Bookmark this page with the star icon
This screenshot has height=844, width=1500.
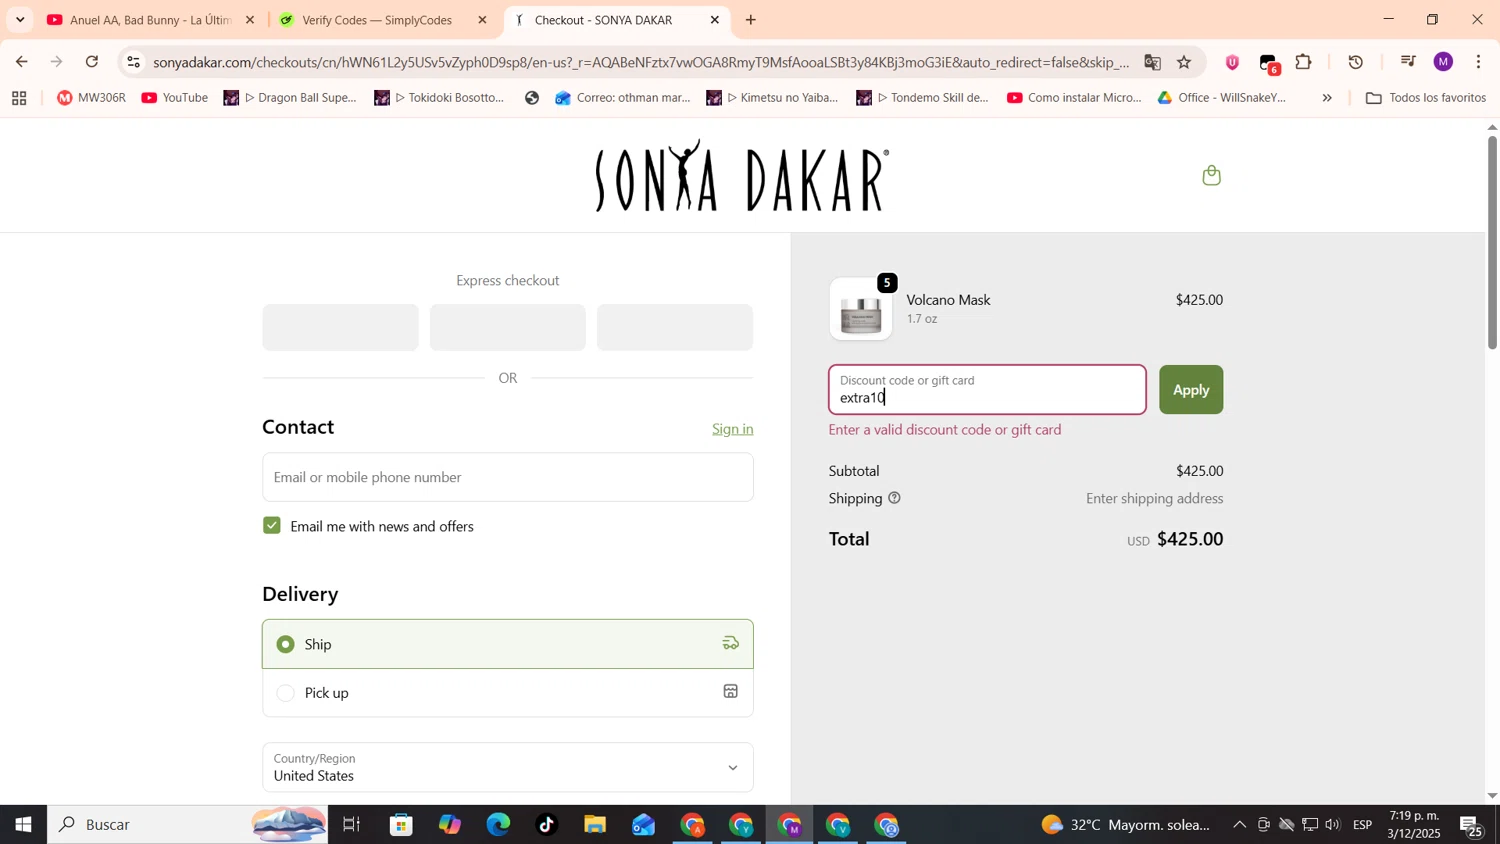click(1184, 62)
